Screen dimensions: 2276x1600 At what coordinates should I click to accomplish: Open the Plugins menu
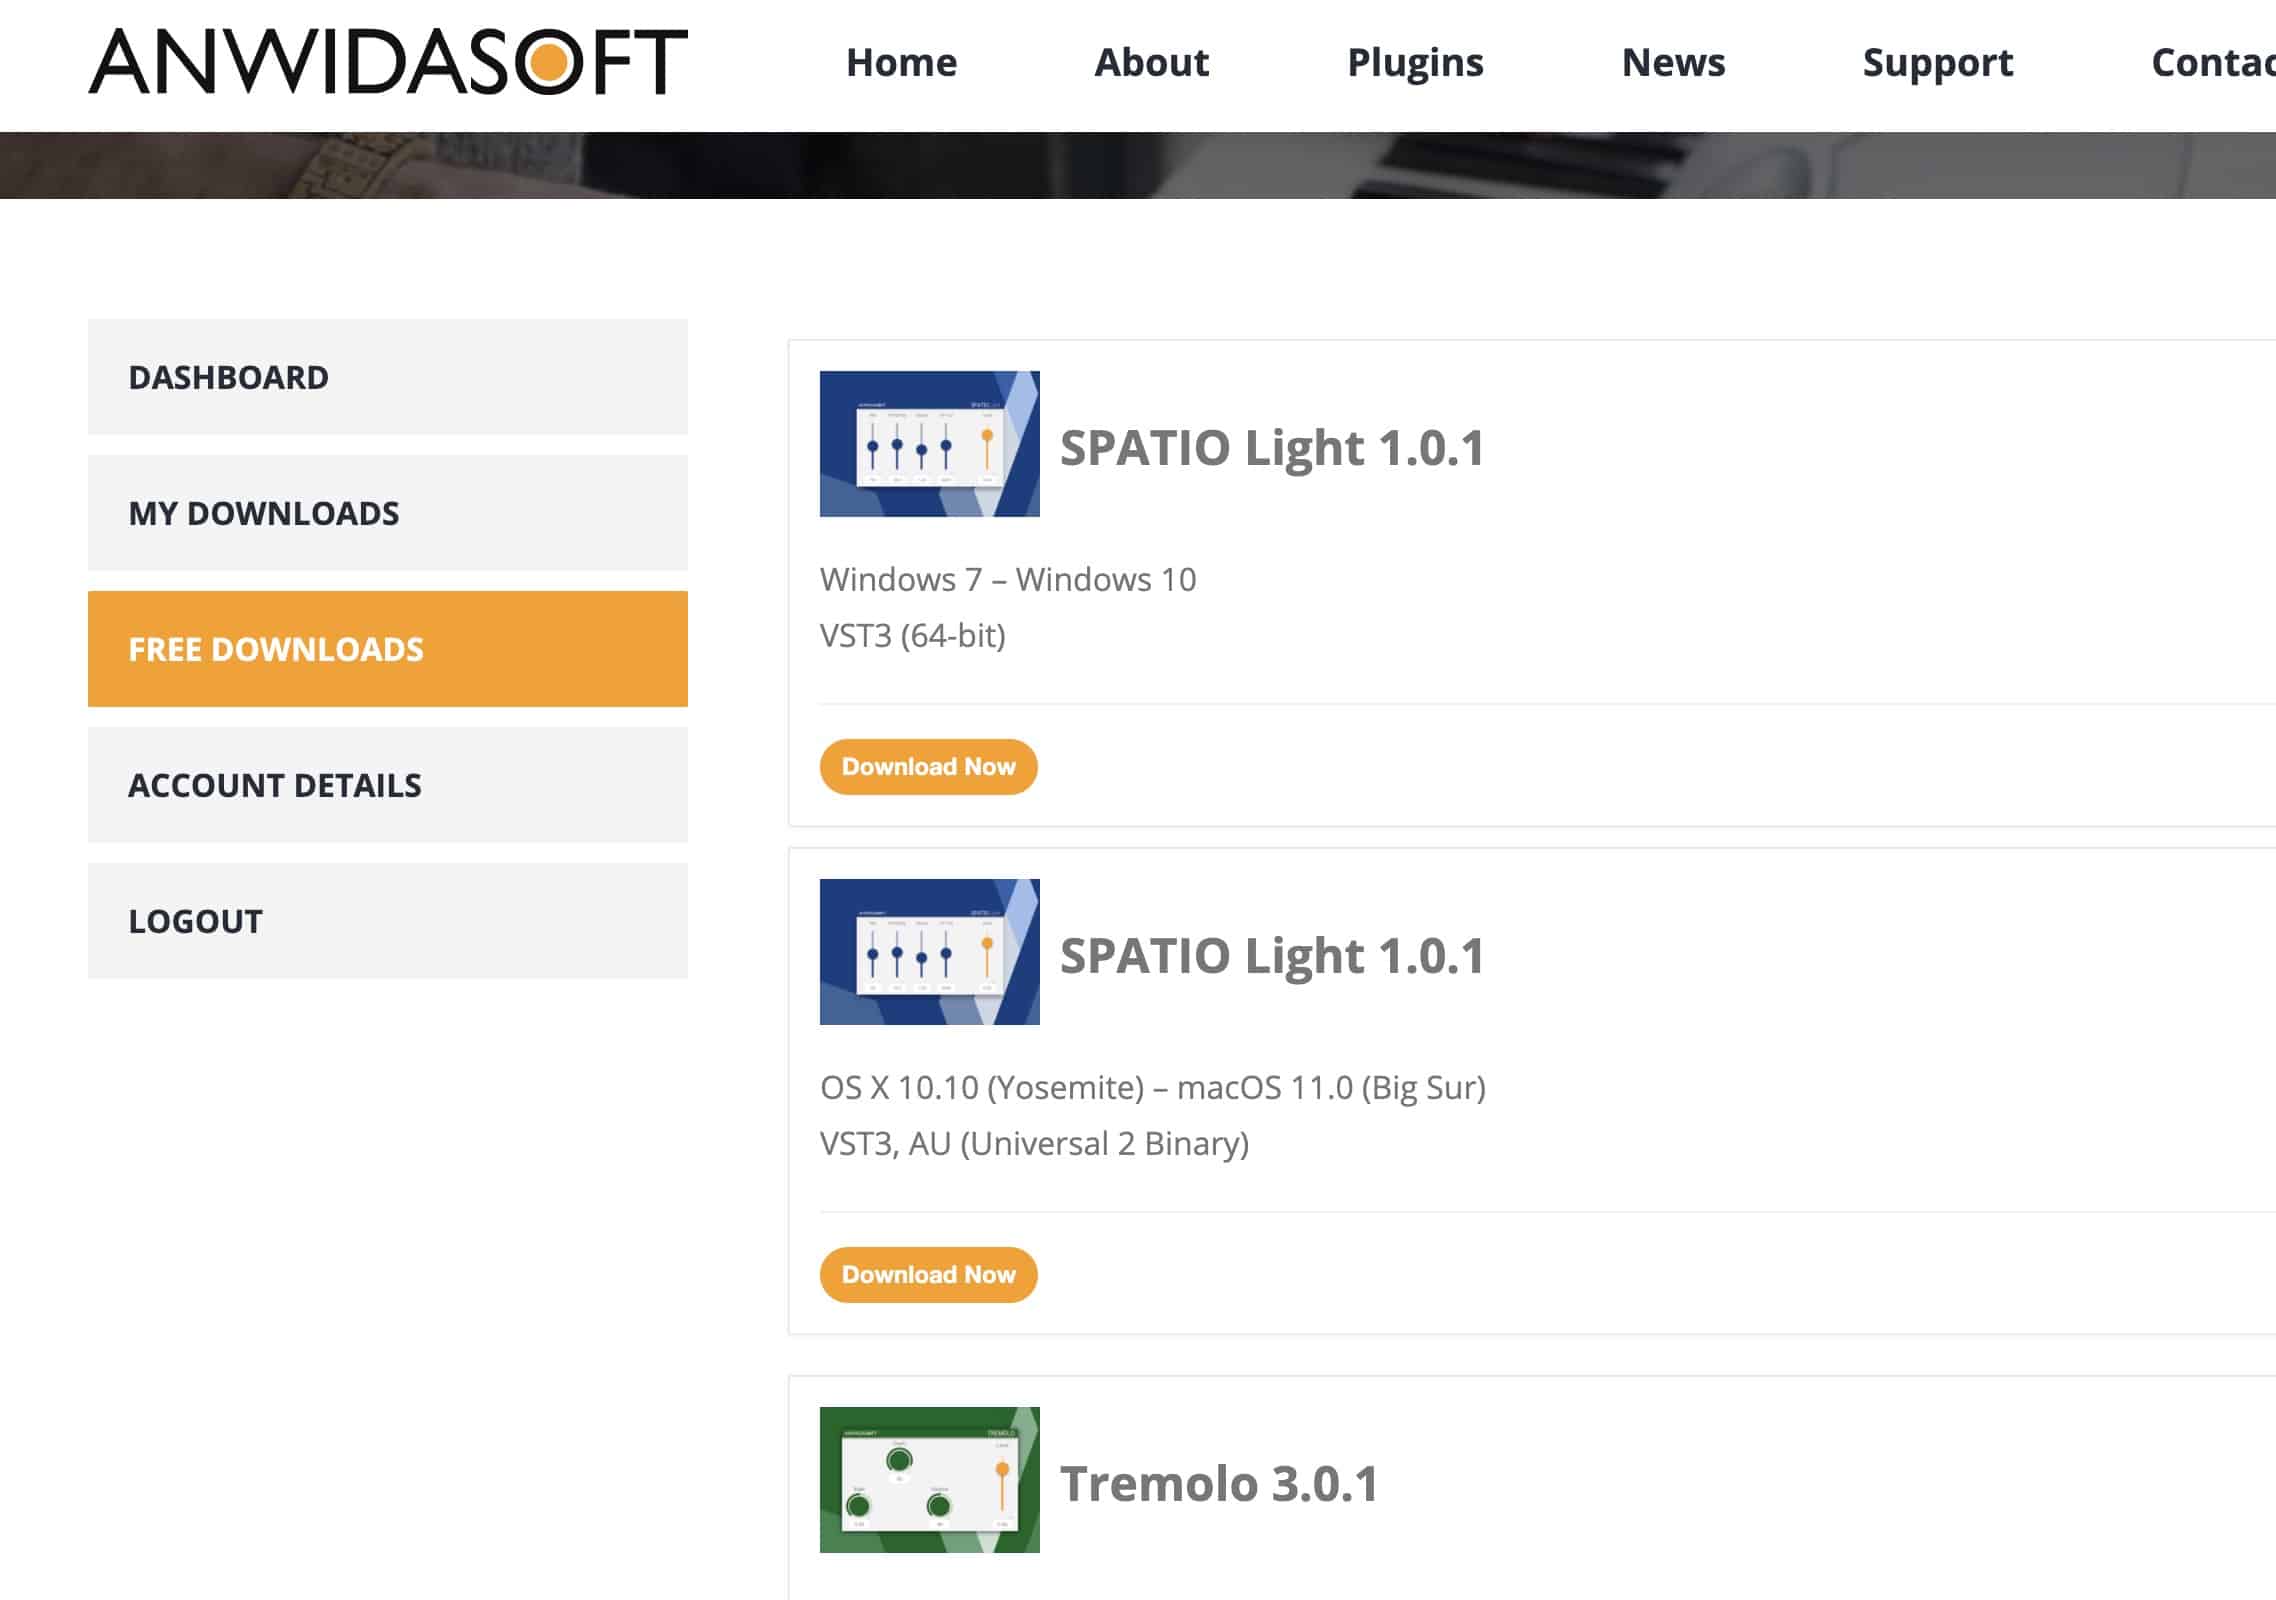pyautogui.click(x=1415, y=63)
